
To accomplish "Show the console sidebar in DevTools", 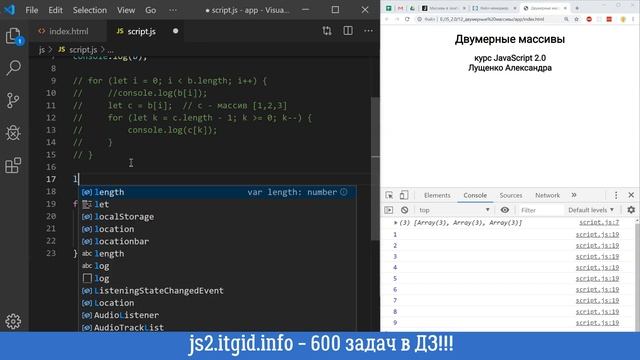I will 389,210.
